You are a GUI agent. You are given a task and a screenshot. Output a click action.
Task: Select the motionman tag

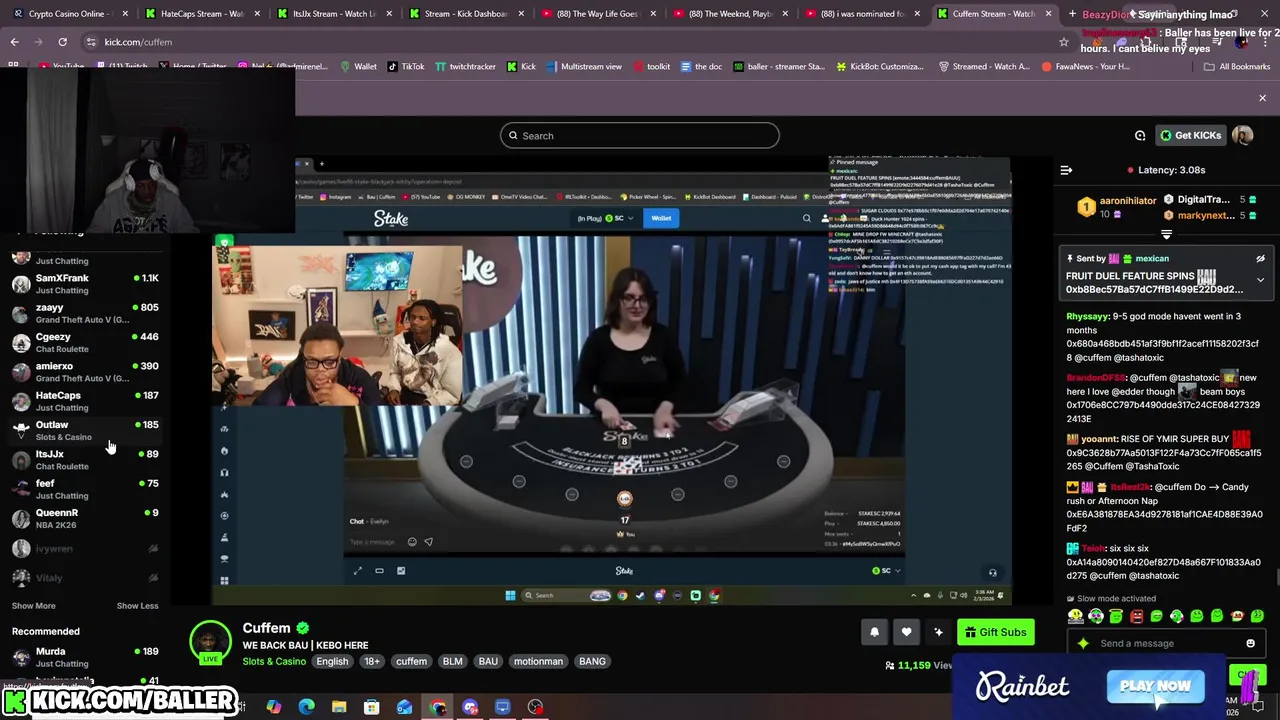coord(538,661)
